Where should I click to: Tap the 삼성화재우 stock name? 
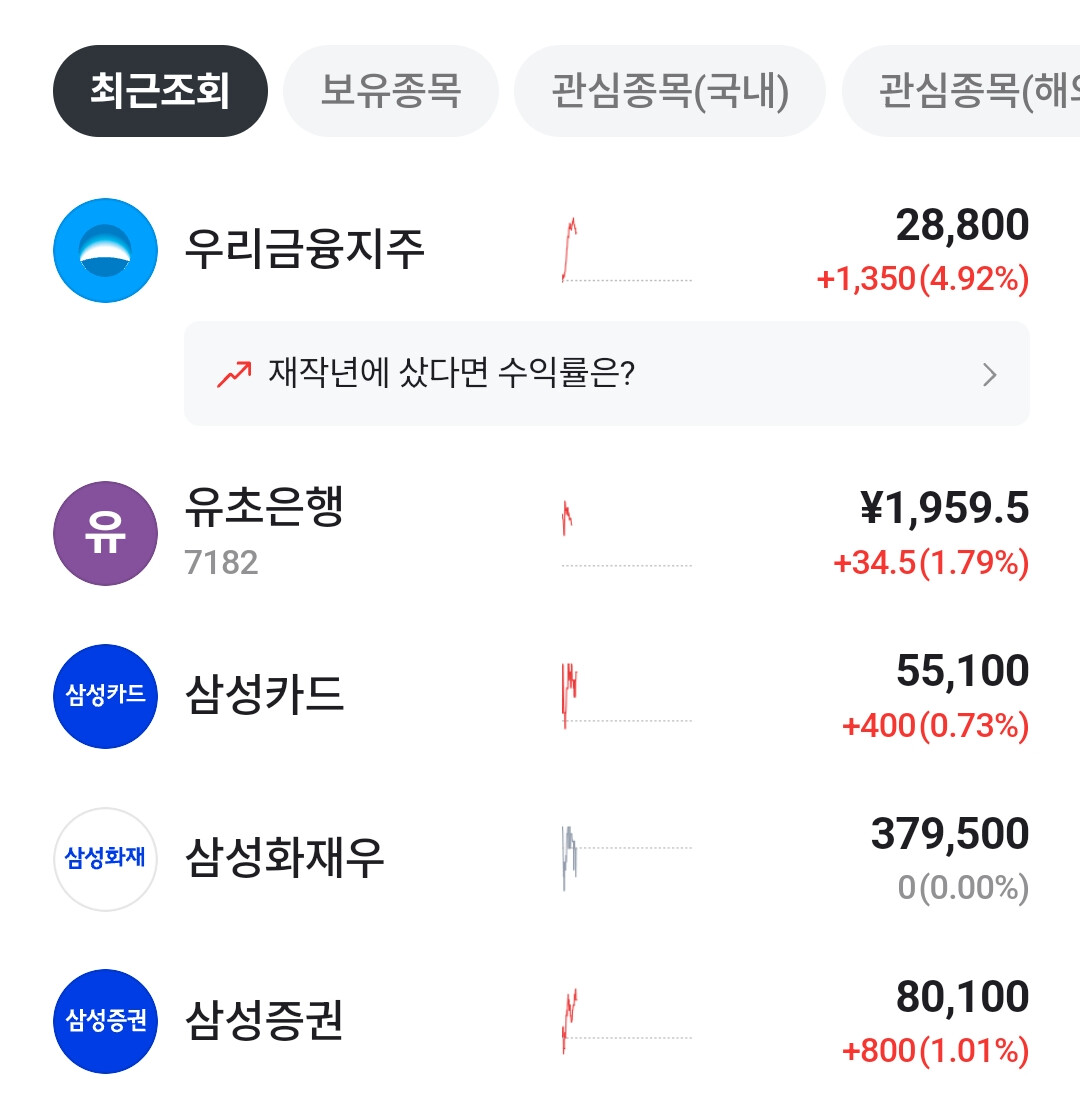pyautogui.click(x=285, y=859)
